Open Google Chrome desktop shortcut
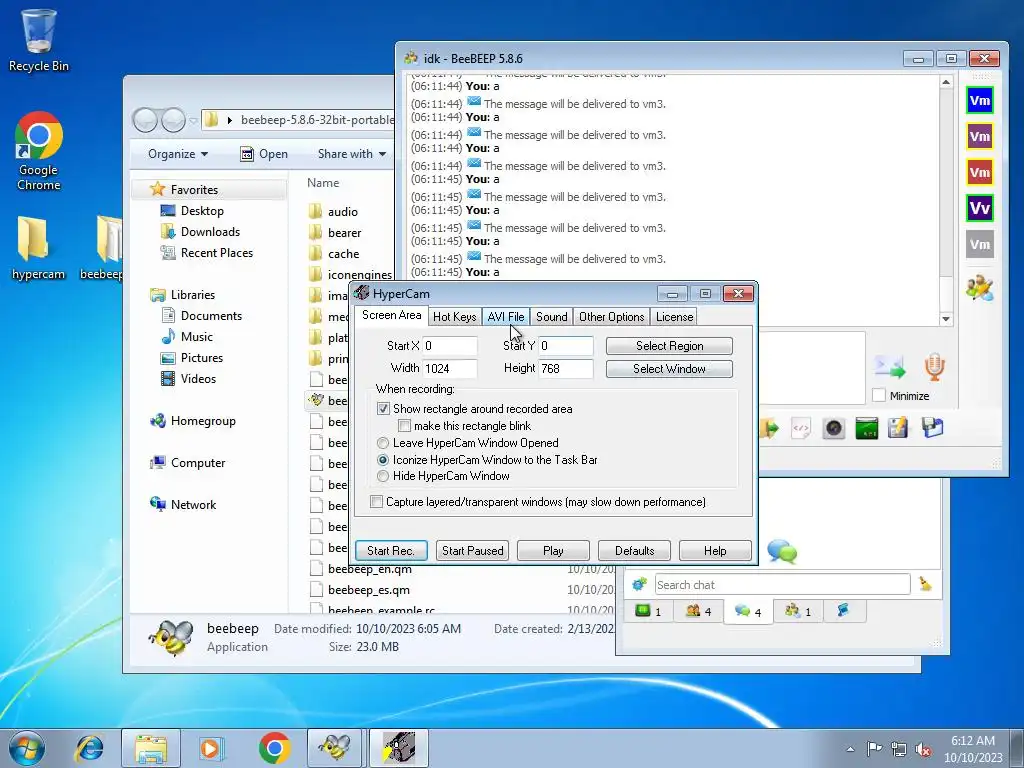Screen dimensions: 1024x768 pos(39,152)
